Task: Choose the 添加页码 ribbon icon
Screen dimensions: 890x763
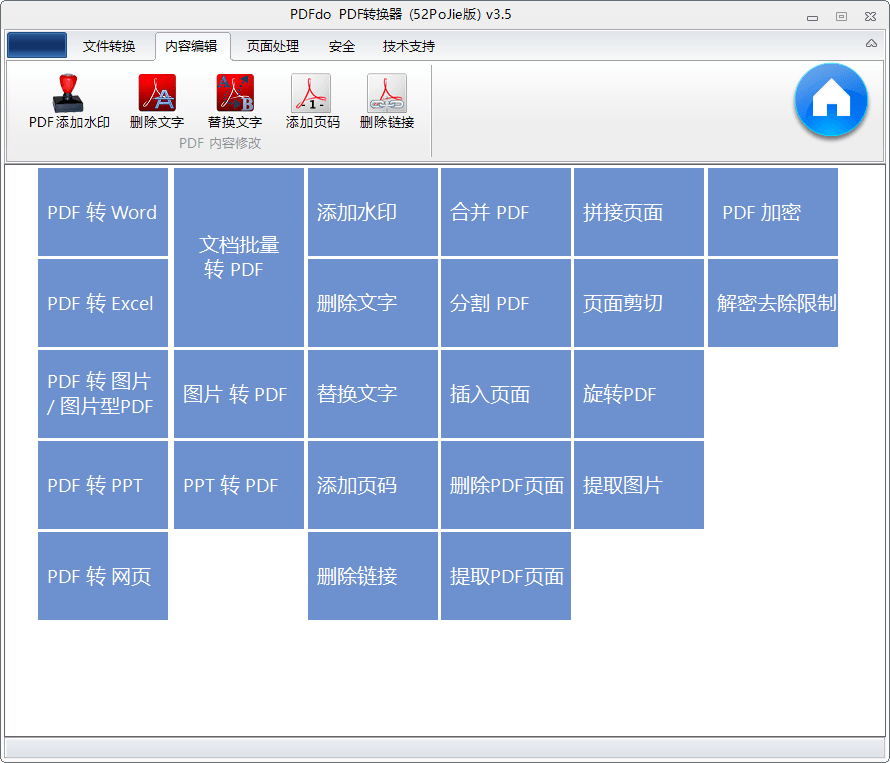Action: (x=312, y=94)
